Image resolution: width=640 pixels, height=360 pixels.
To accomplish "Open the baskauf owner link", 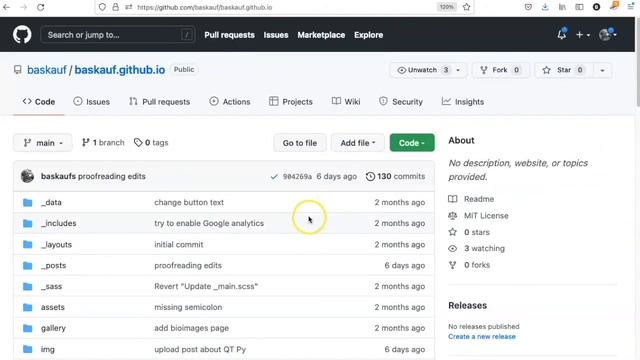I will (x=47, y=70).
